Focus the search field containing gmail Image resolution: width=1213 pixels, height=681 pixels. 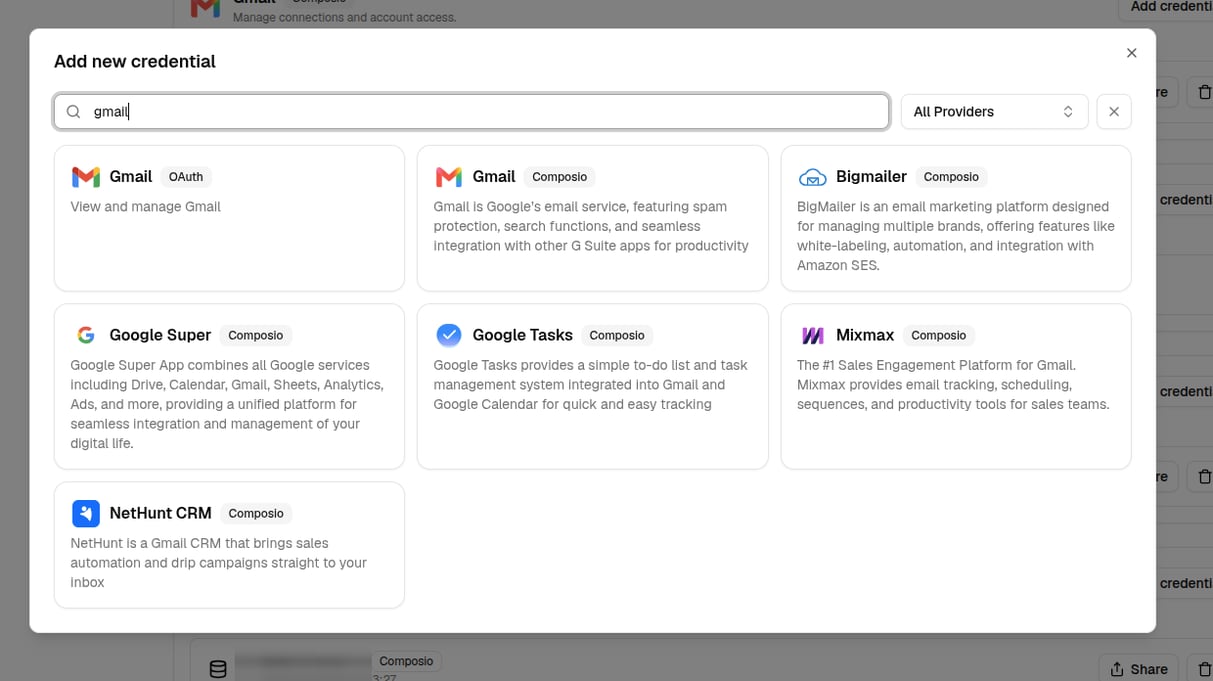coord(471,112)
